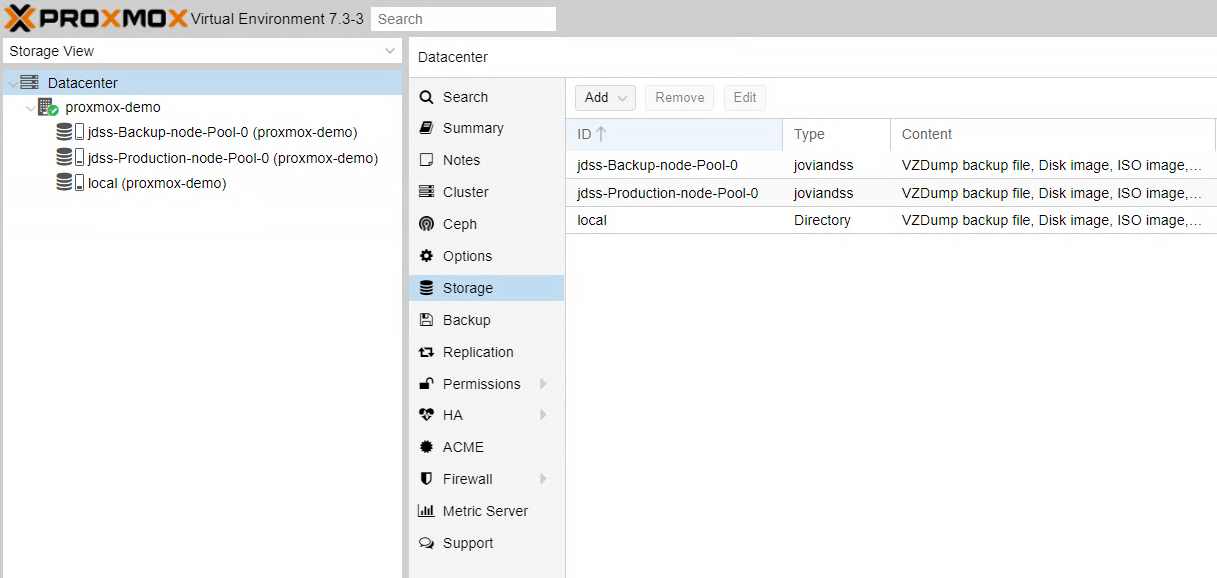Click the Replication arrows icon
Screen dimensions: 1217x578
pos(426,352)
